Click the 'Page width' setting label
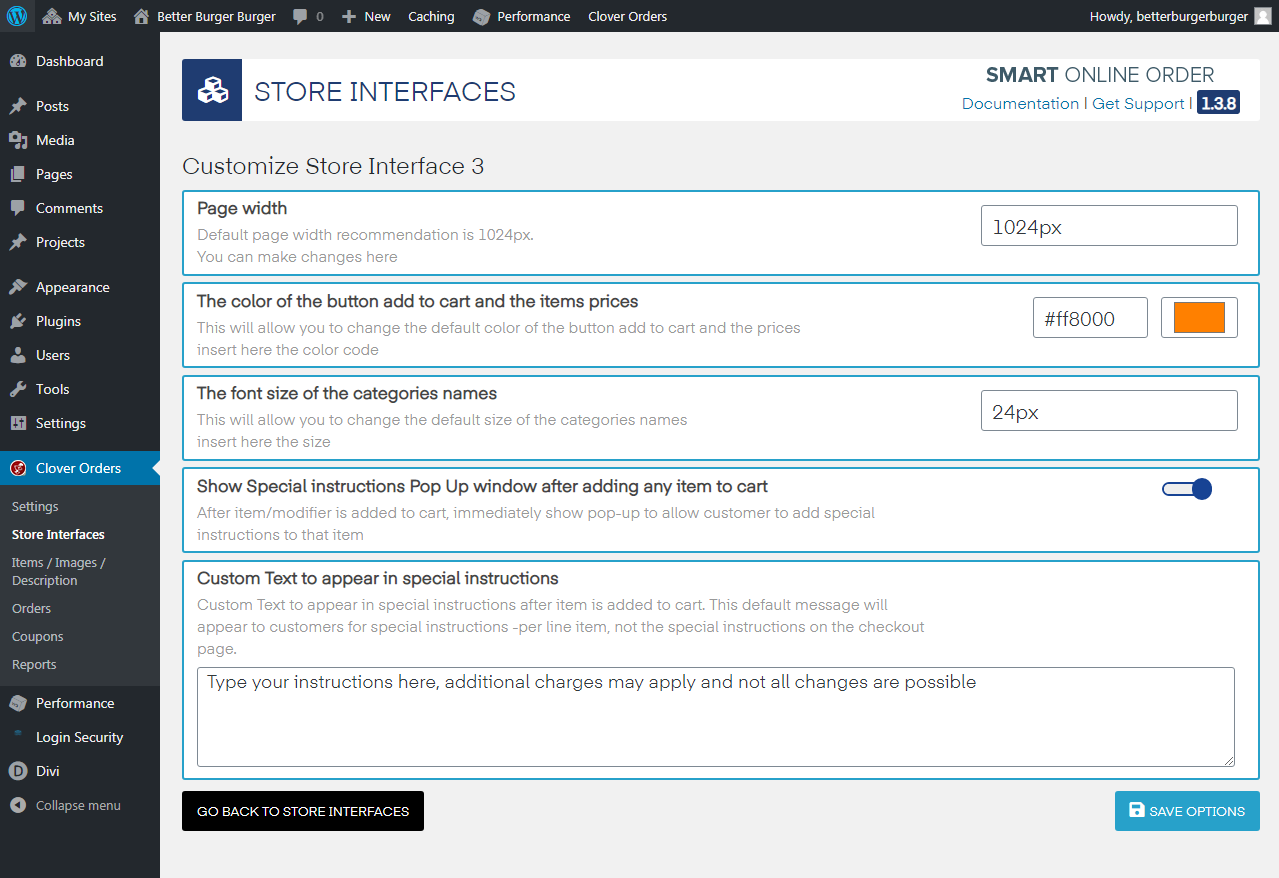 242,208
